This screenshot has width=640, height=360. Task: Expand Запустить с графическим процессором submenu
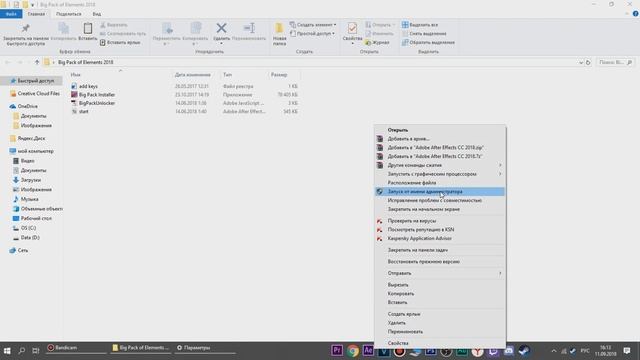point(440,174)
